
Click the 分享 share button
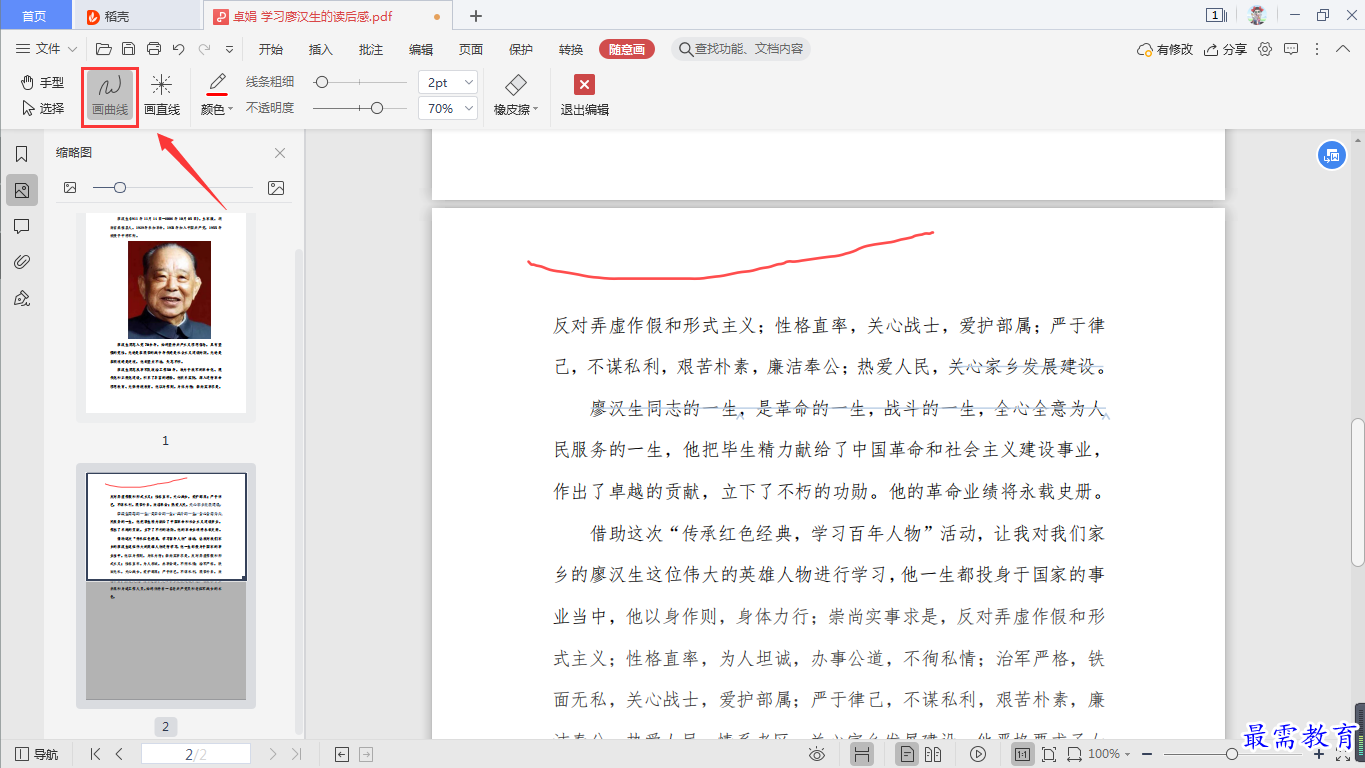(1225, 49)
